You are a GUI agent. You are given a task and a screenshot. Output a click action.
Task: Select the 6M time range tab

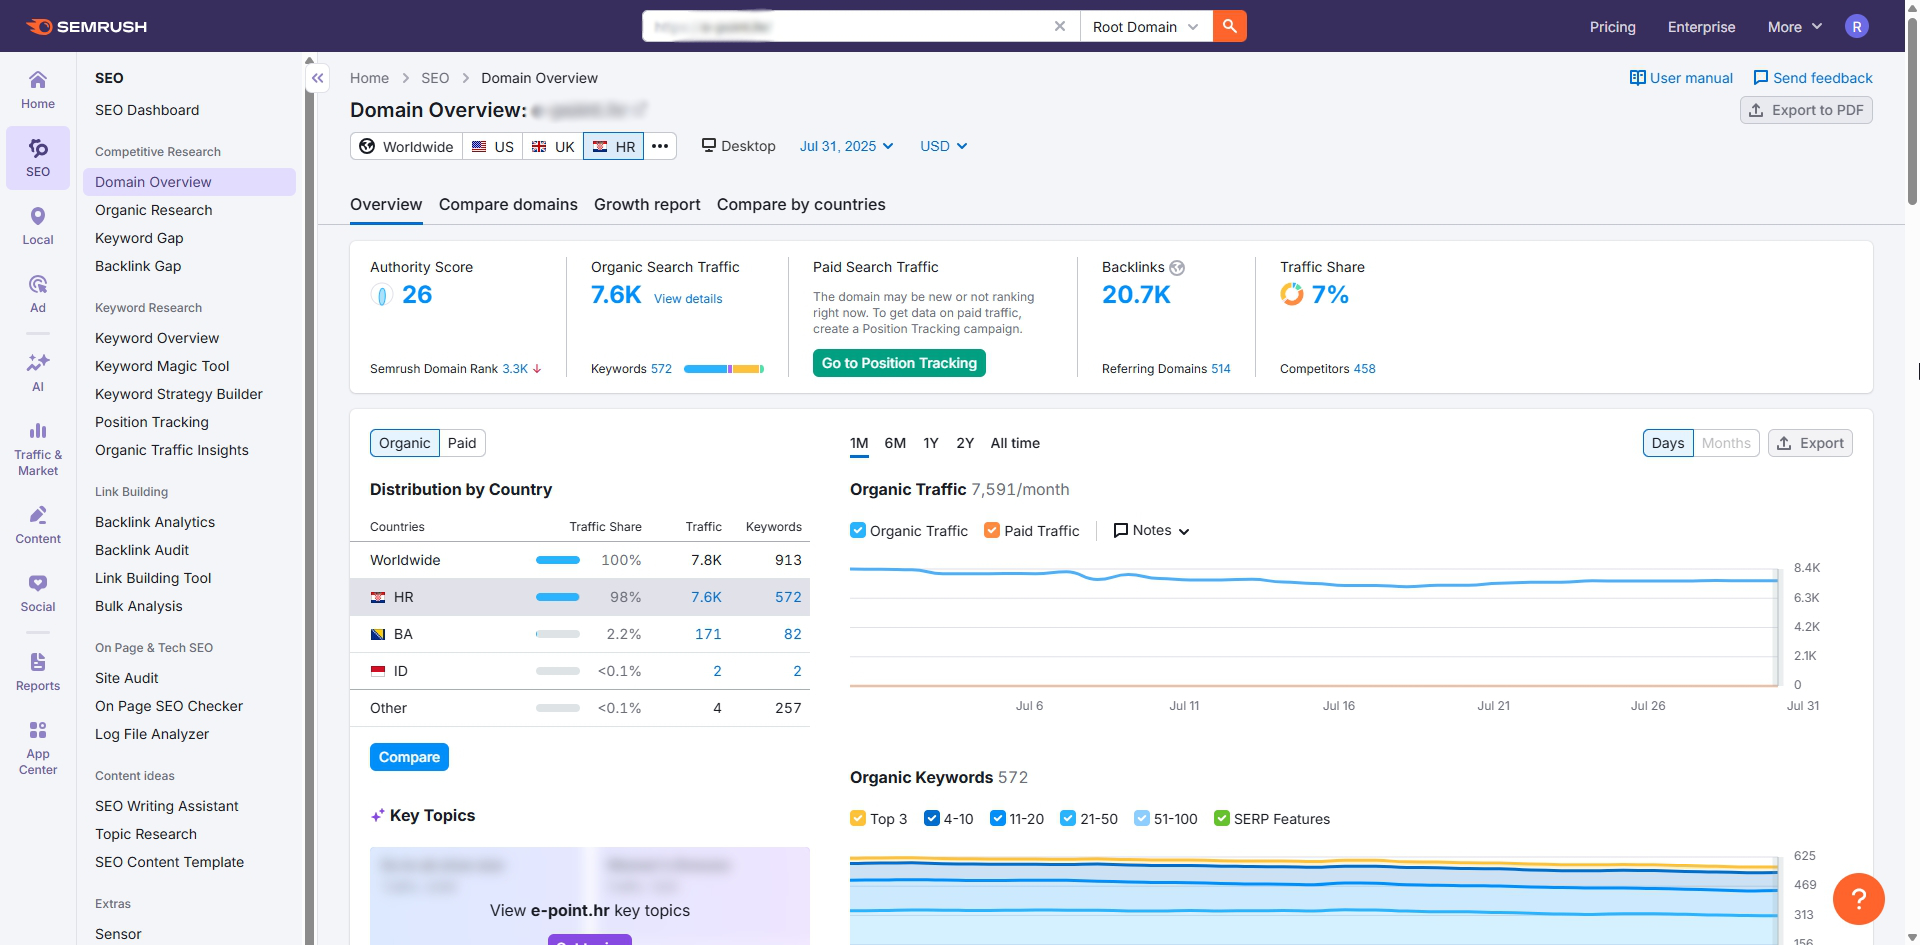point(895,443)
